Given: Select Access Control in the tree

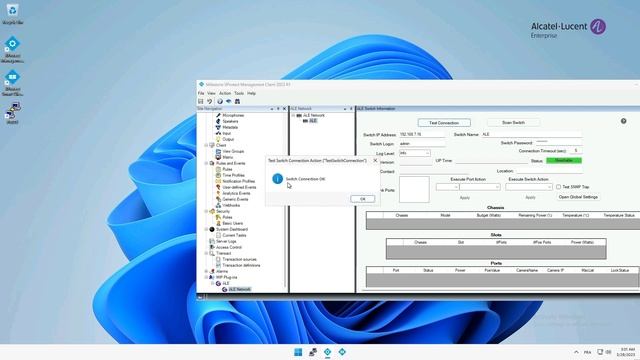Looking at the screenshot, I should tap(229, 247).
